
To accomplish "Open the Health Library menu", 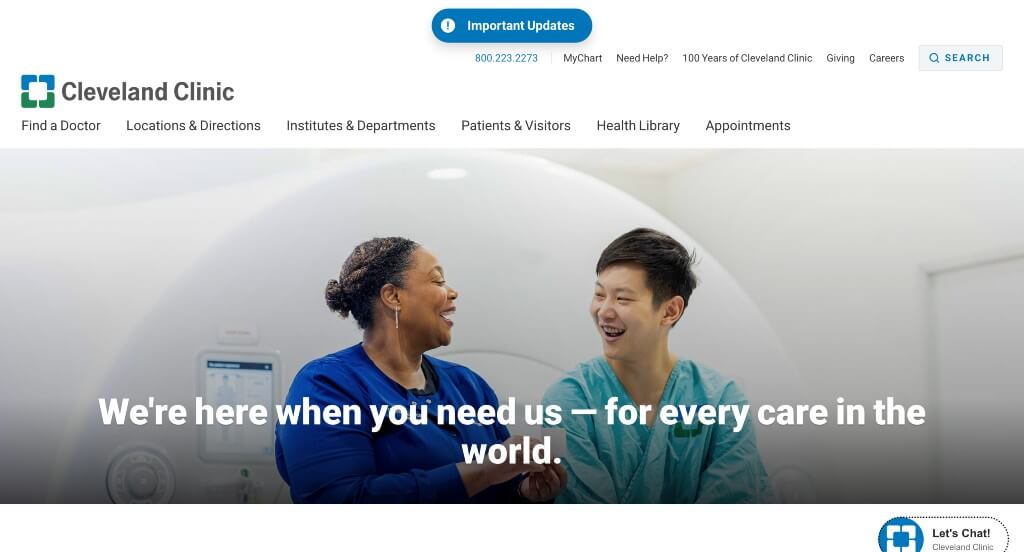I will (638, 125).
